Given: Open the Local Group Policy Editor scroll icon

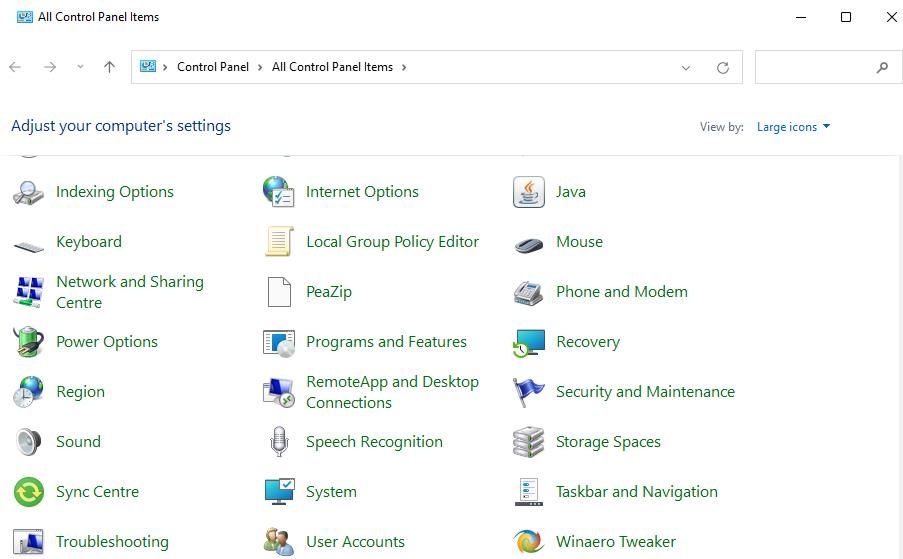Looking at the screenshot, I should 279,242.
